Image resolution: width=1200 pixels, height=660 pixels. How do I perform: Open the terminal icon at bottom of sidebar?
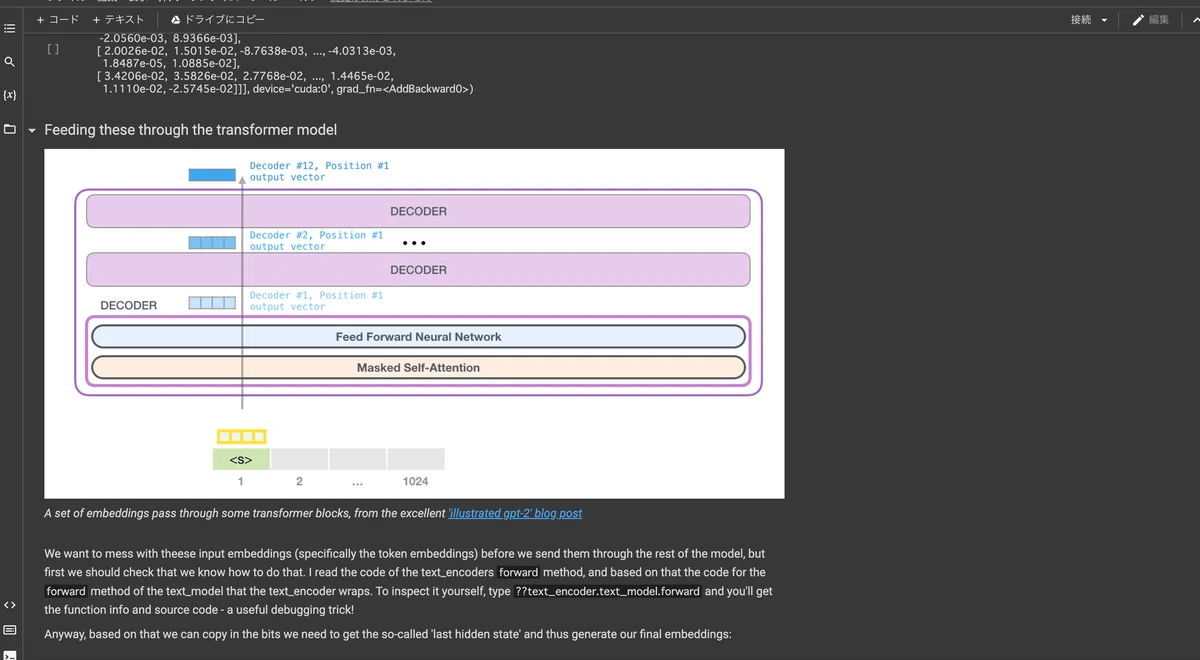(x=10, y=654)
